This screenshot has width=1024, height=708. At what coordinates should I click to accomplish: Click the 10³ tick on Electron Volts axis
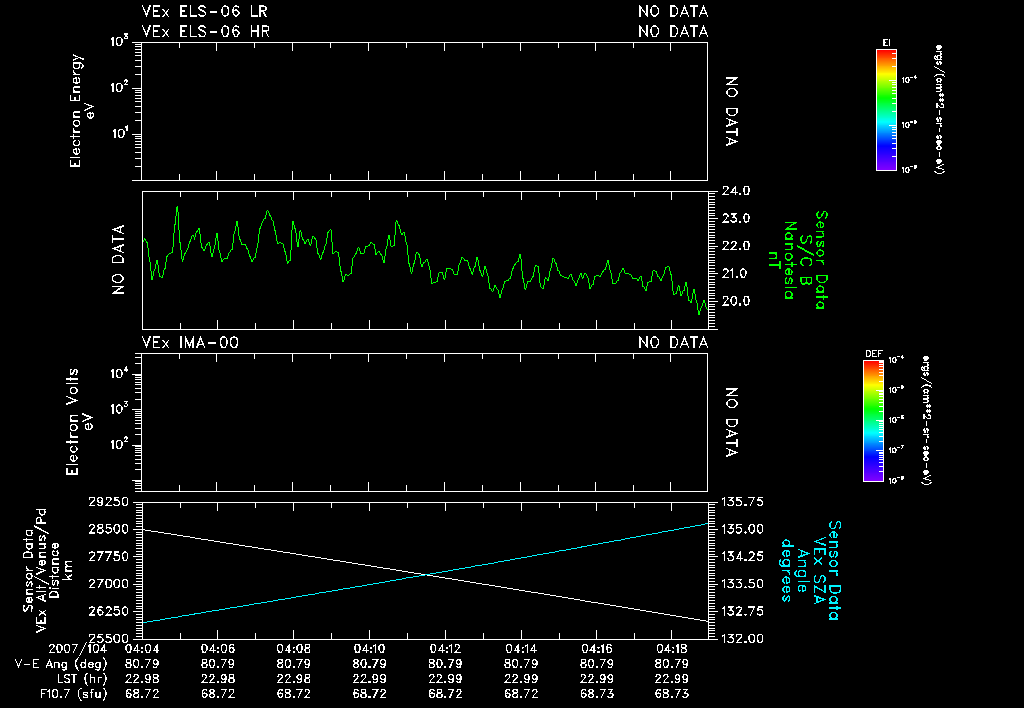(120, 410)
